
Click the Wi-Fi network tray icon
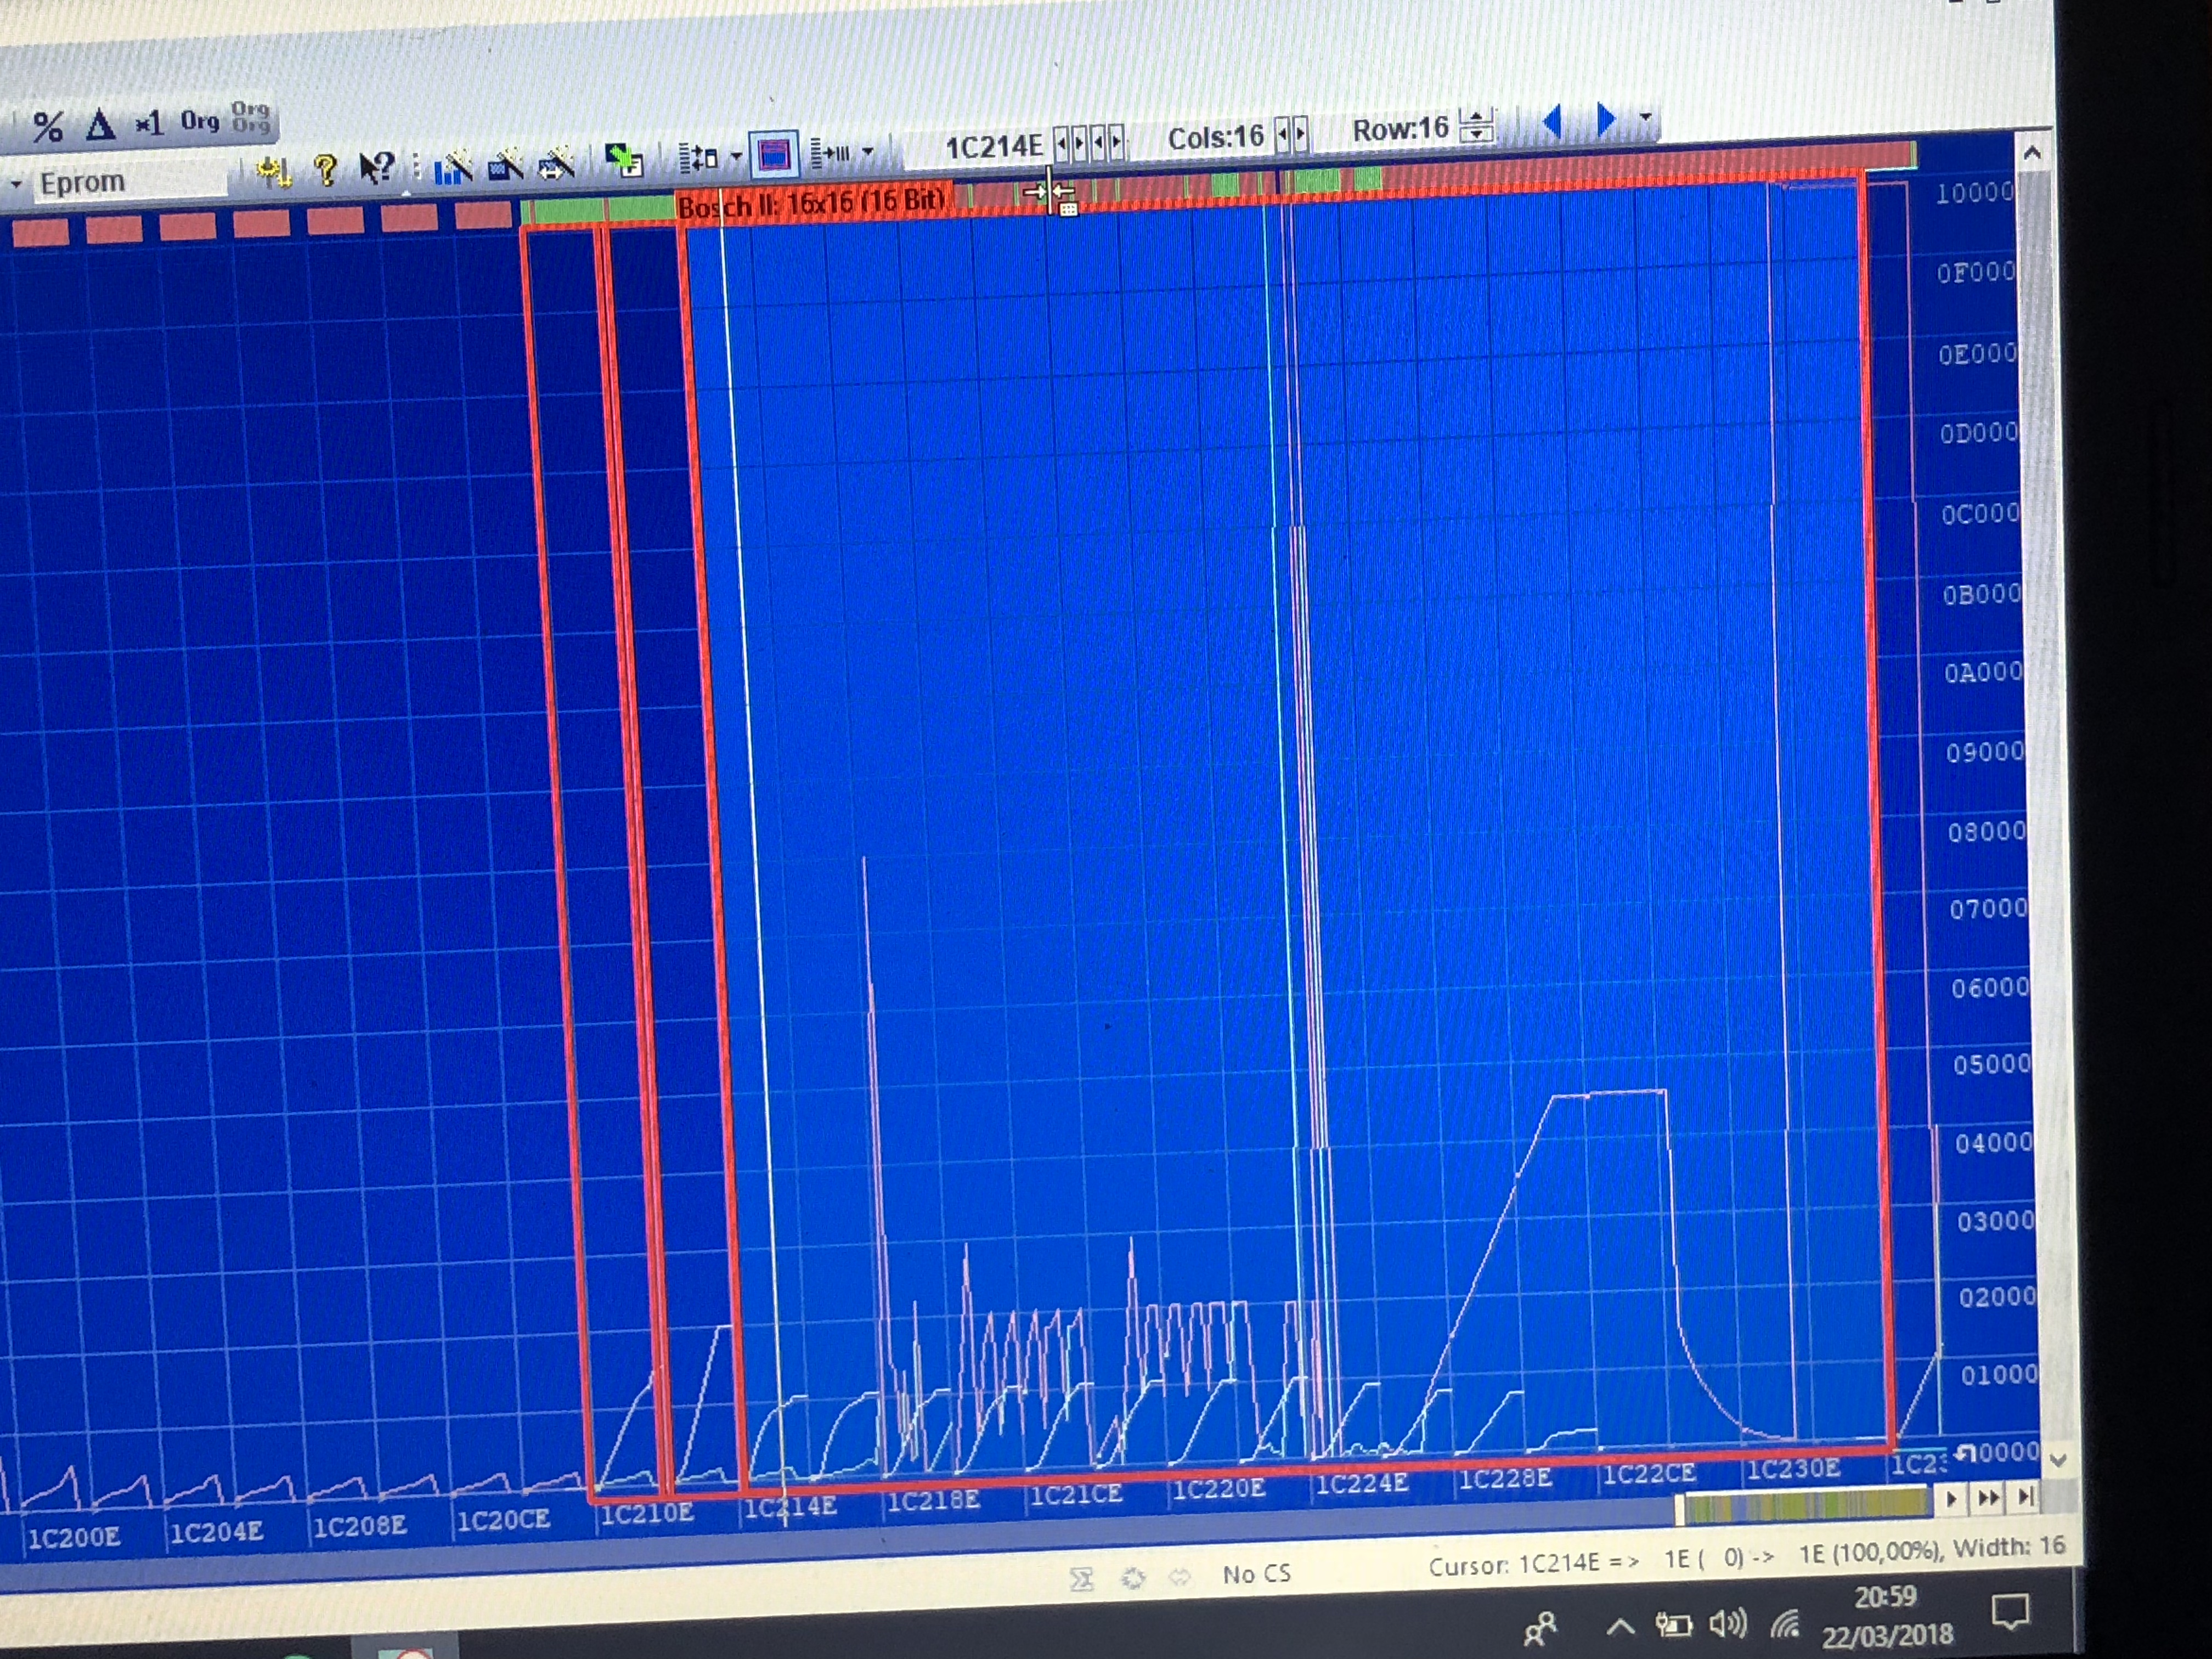pyautogui.click(x=1785, y=1624)
